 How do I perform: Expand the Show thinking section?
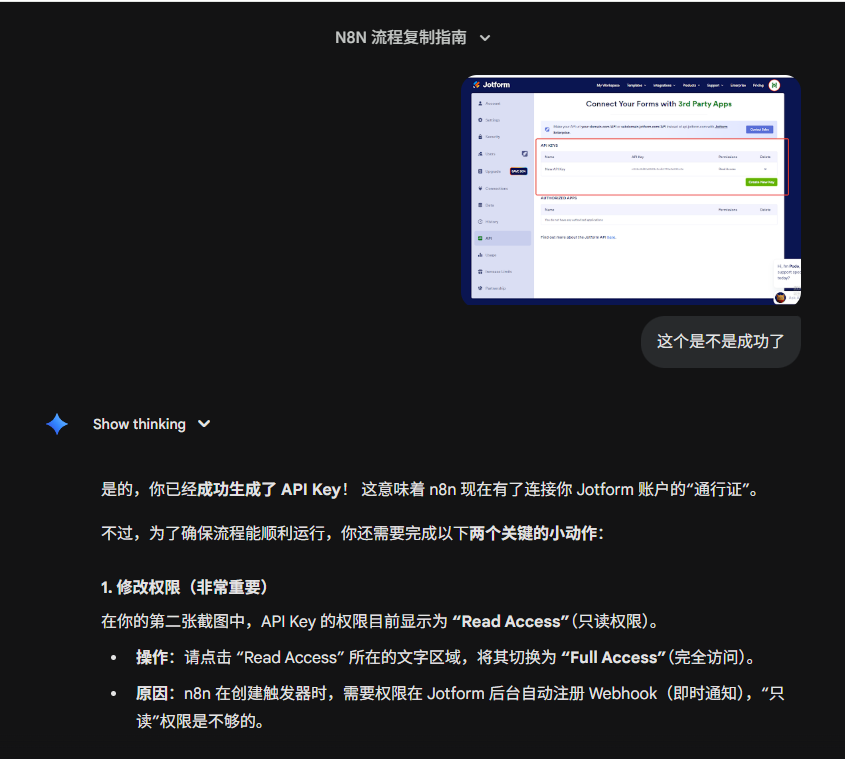151,424
